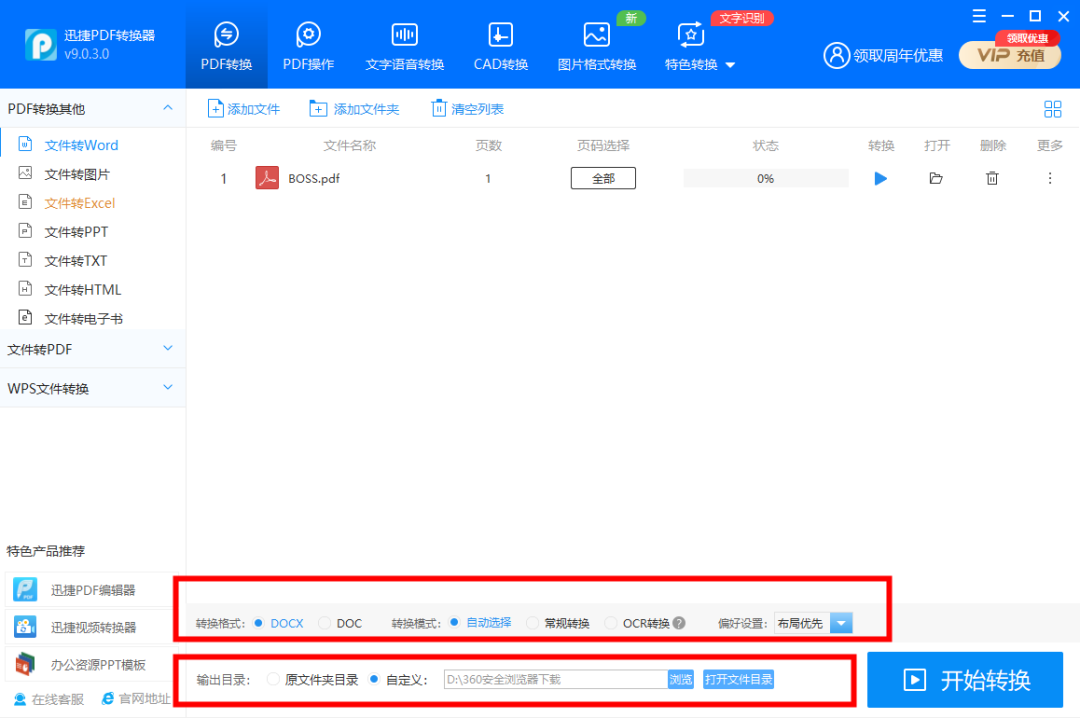Image resolution: width=1080 pixels, height=718 pixels.
Task: Delete BOSS.pdf with trash icon
Action: (x=992, y=178)
